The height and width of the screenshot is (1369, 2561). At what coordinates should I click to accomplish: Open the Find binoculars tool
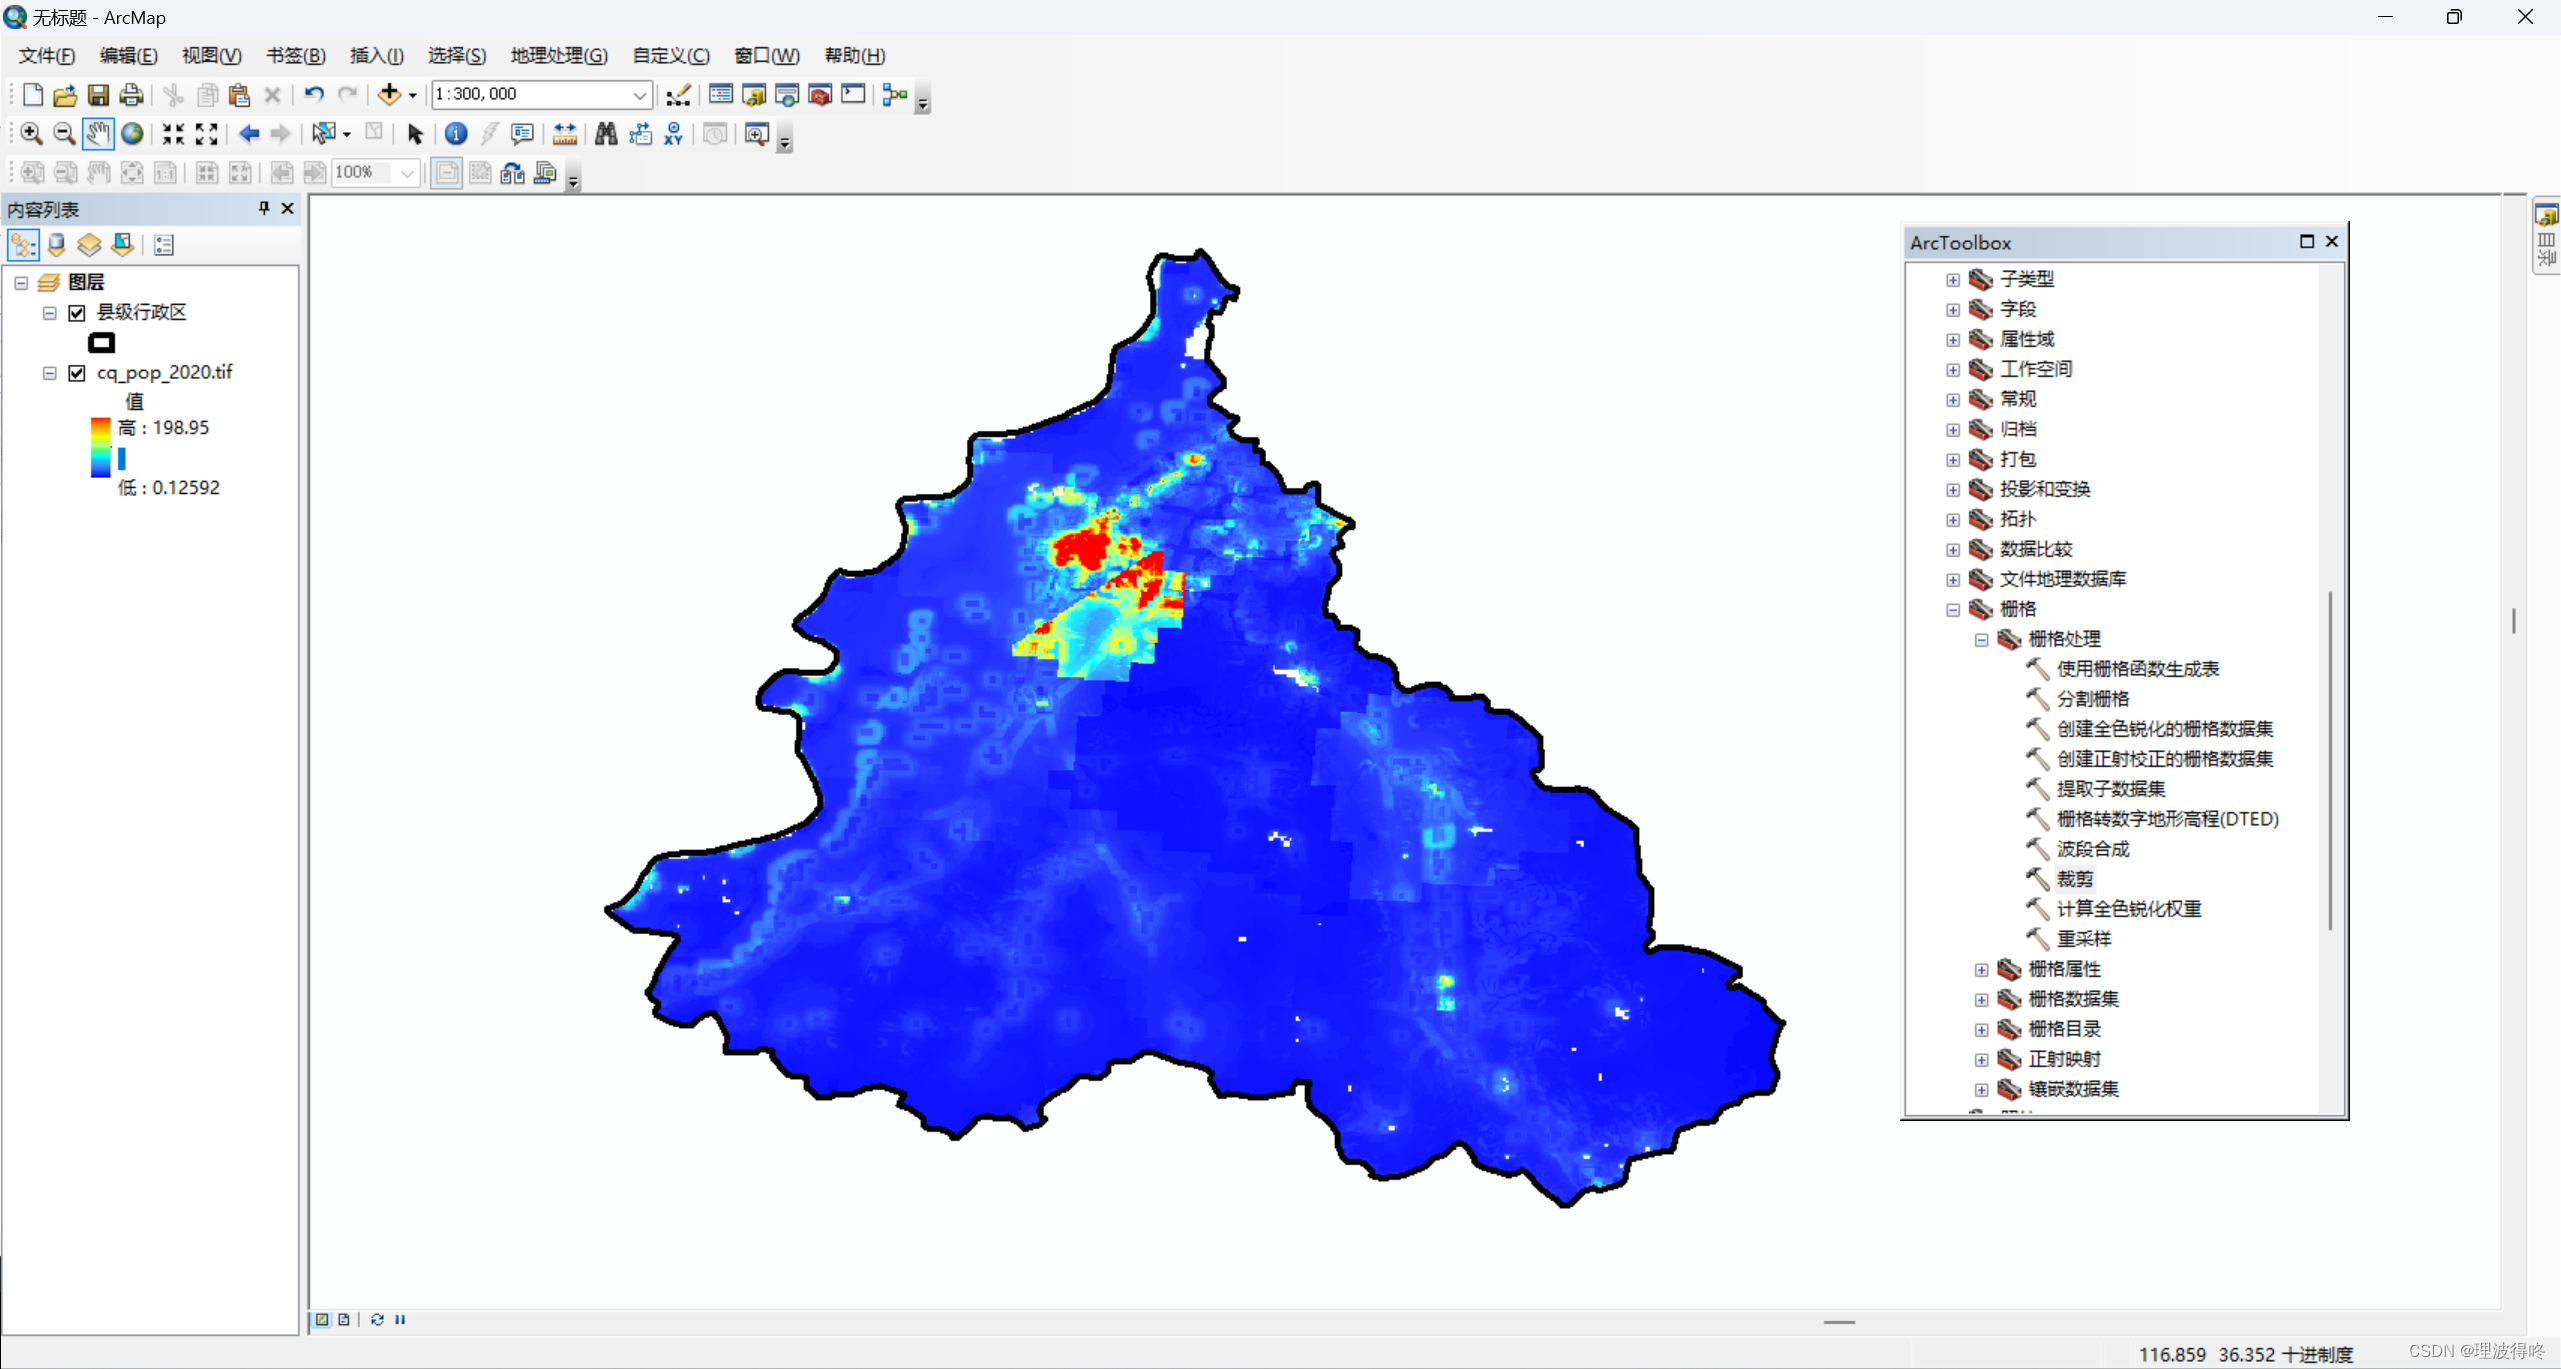tap(605, 134)
